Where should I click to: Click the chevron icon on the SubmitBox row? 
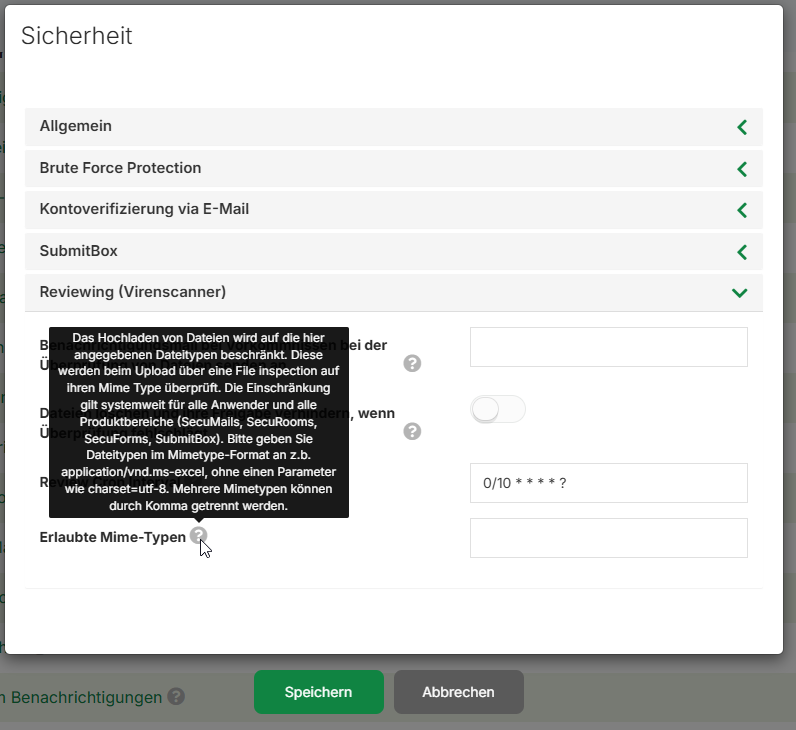click(x=741, y=252)
